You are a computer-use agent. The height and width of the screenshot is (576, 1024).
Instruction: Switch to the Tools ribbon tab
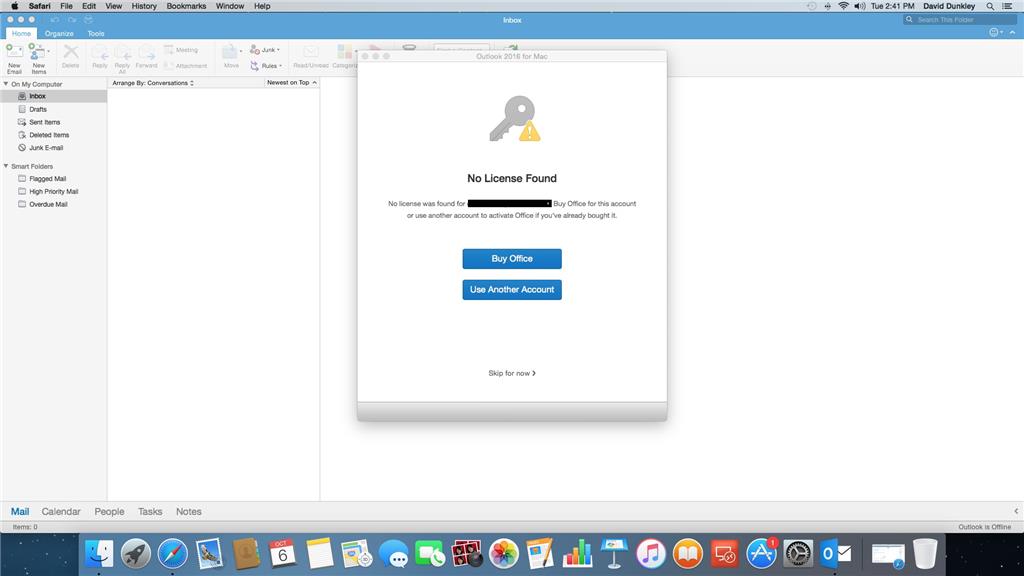(x=96, y=33)
